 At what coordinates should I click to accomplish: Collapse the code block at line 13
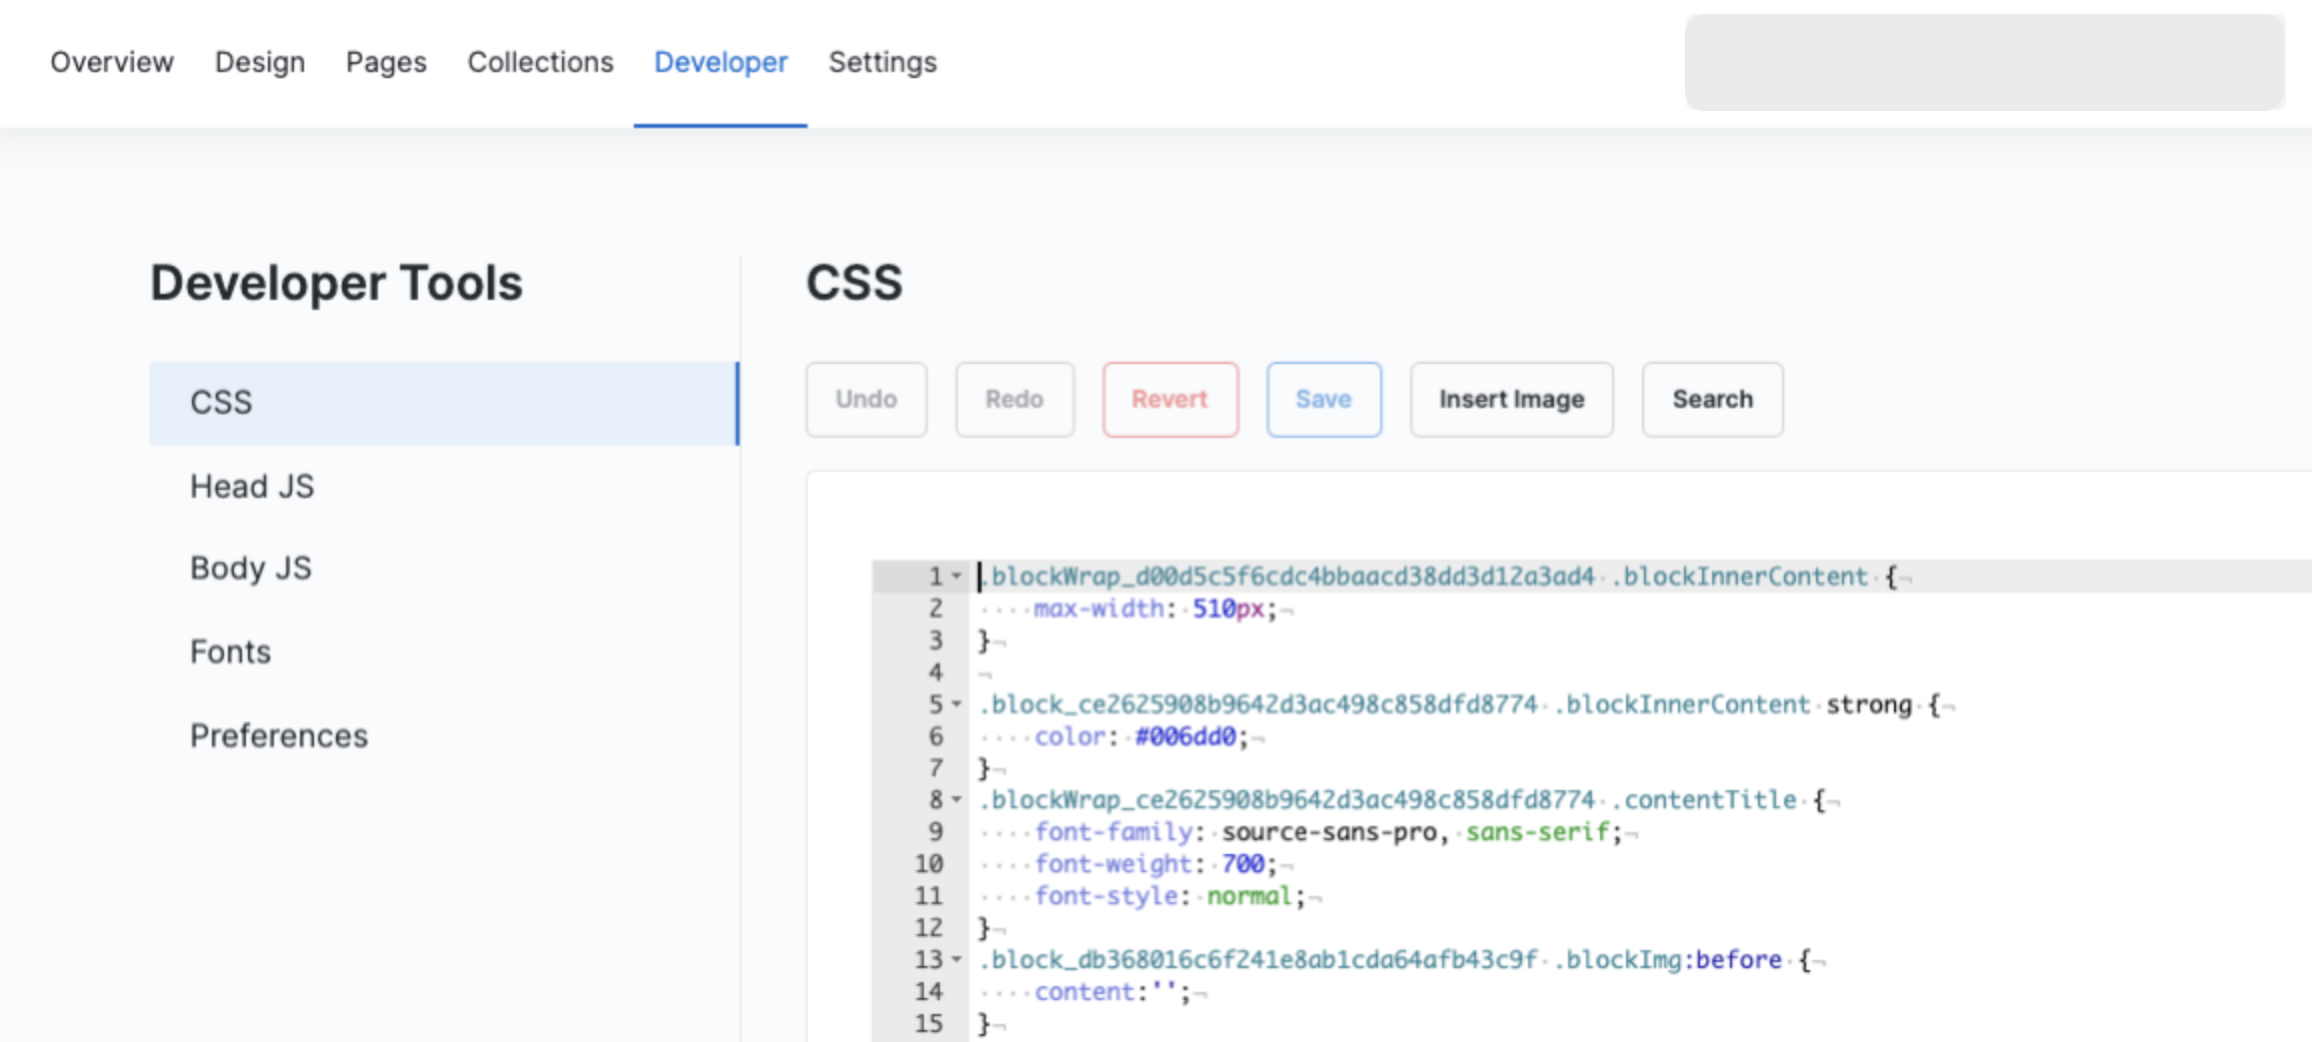tap(956, 960)
